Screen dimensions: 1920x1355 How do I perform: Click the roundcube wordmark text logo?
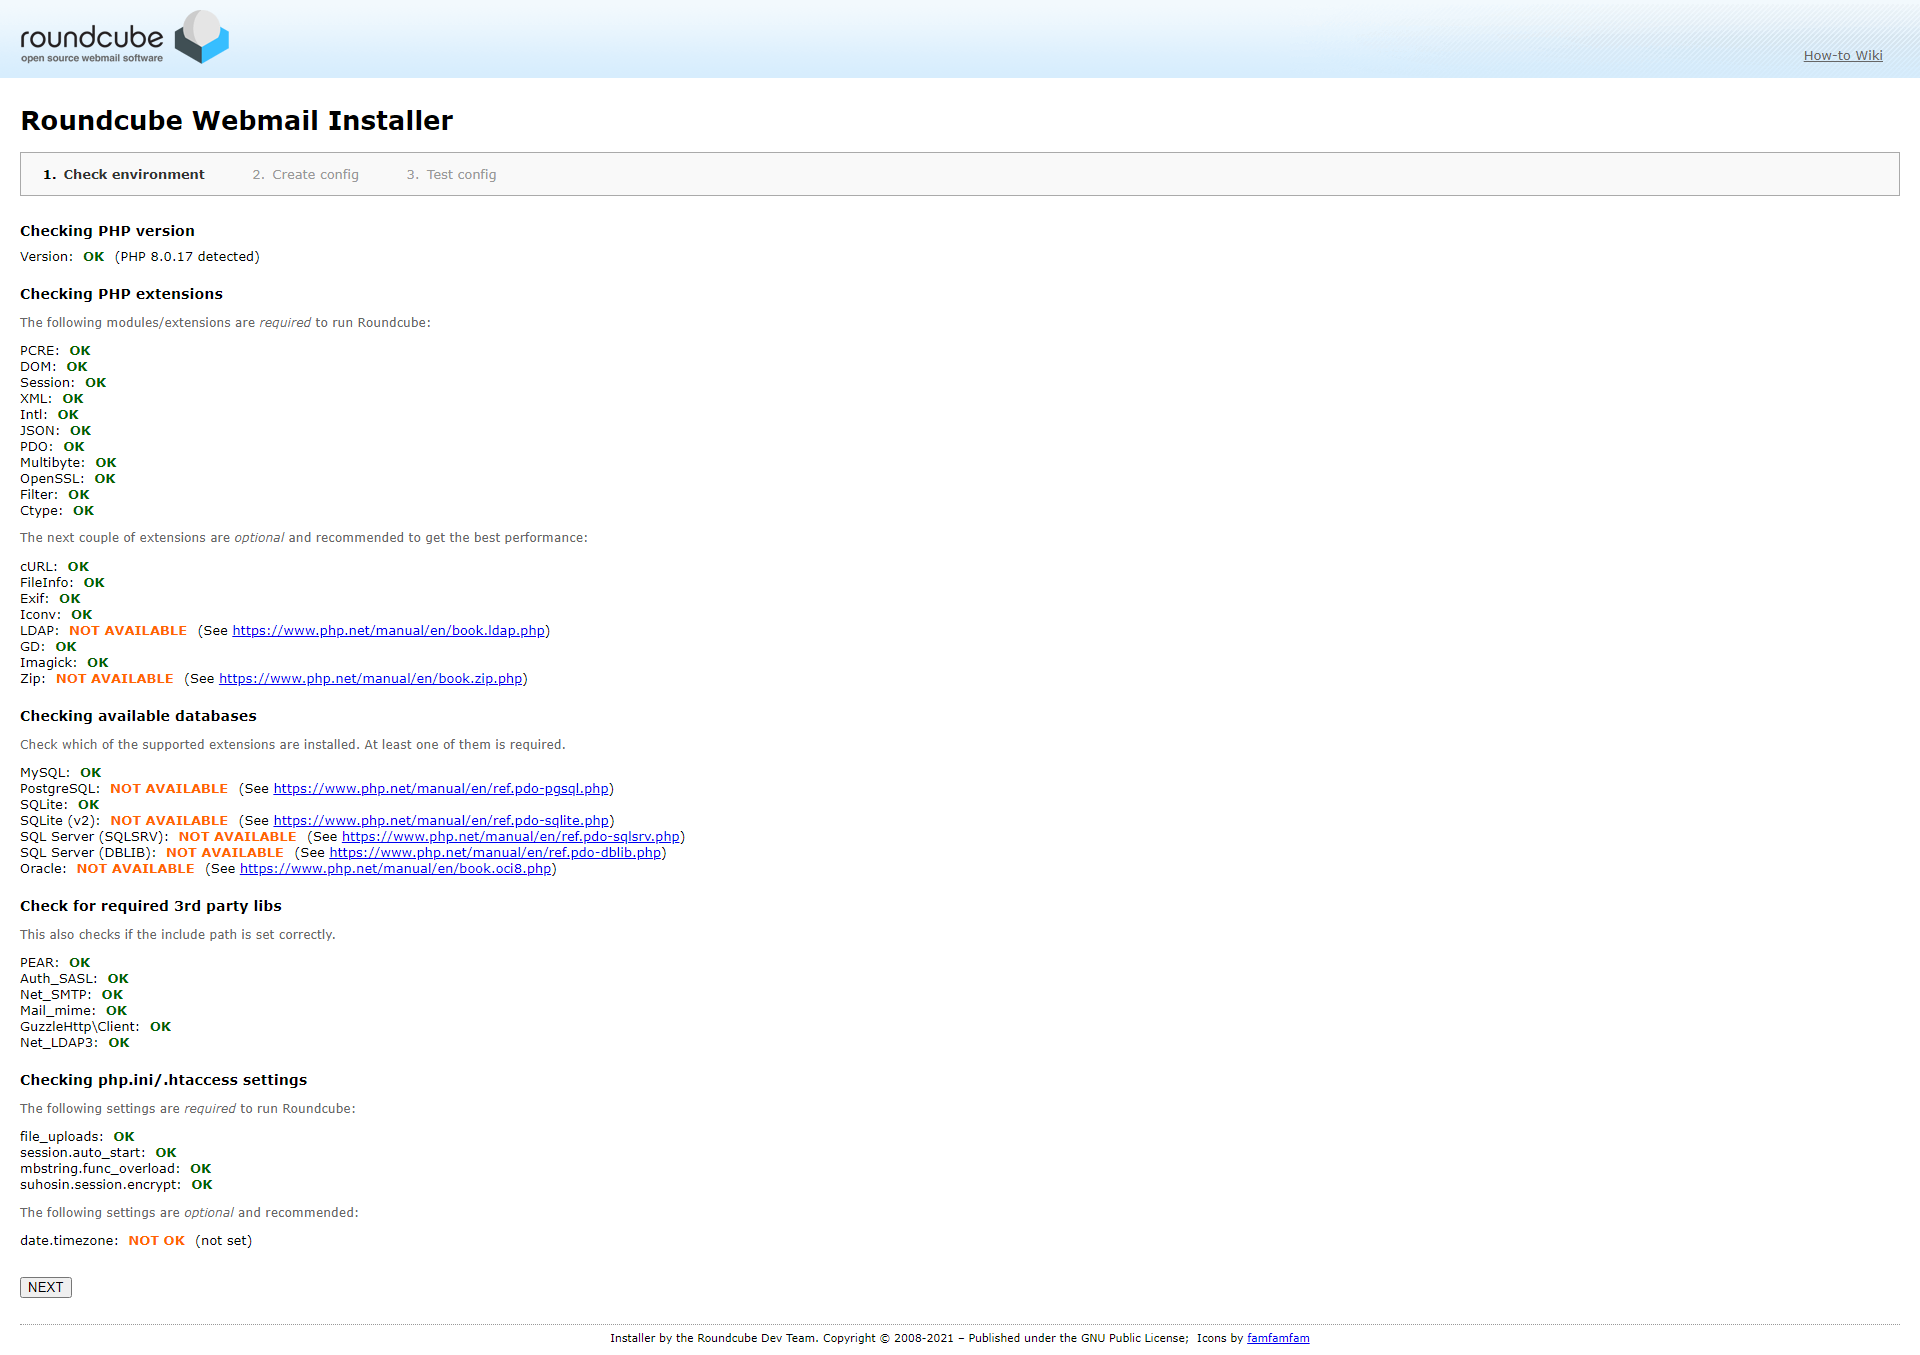point(91,38)
